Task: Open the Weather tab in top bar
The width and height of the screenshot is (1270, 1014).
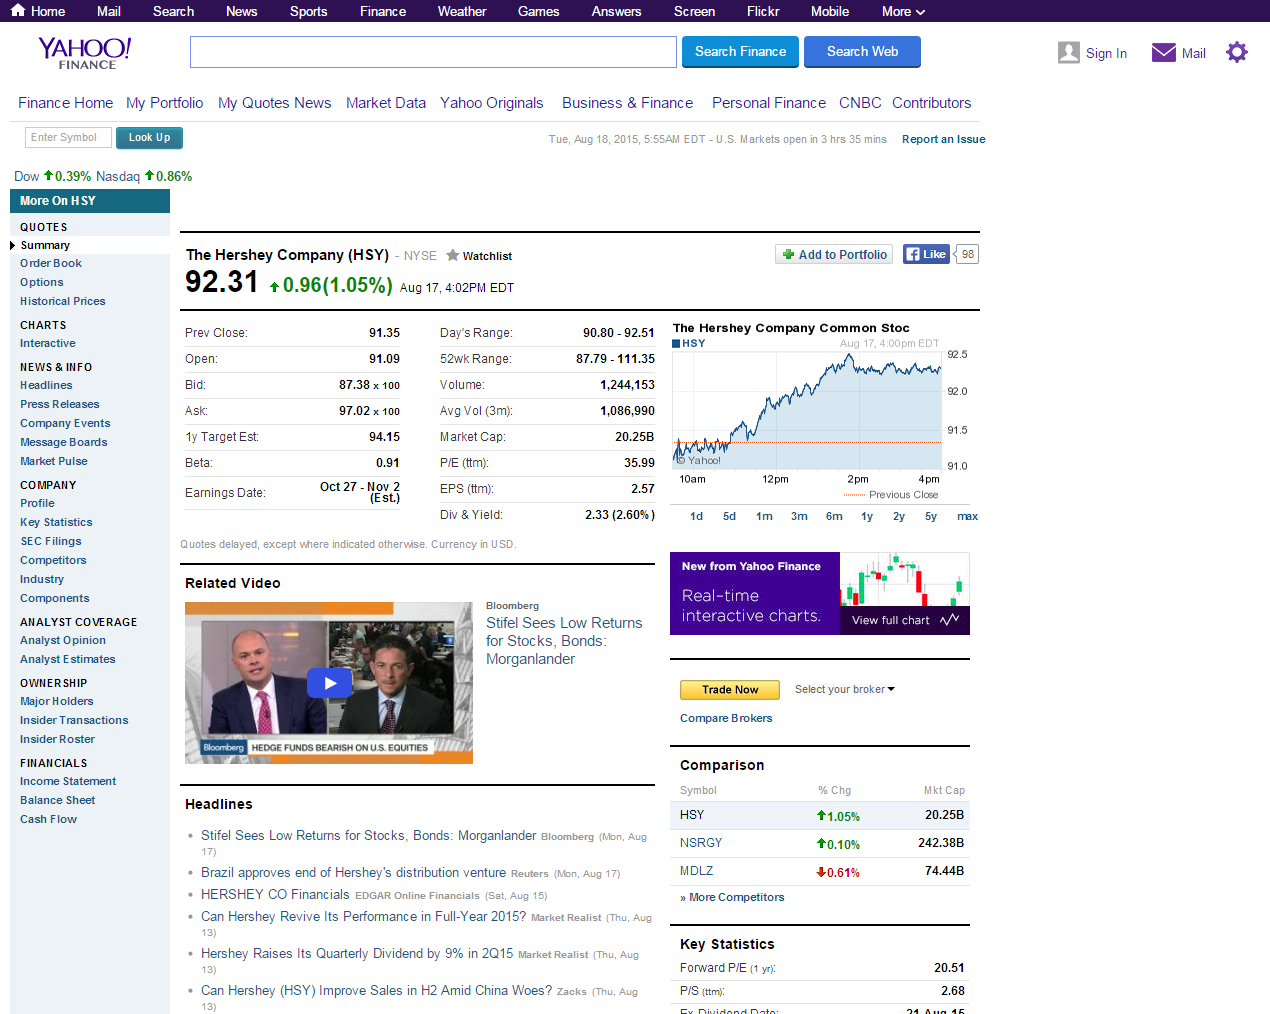Action: (462, 11)
